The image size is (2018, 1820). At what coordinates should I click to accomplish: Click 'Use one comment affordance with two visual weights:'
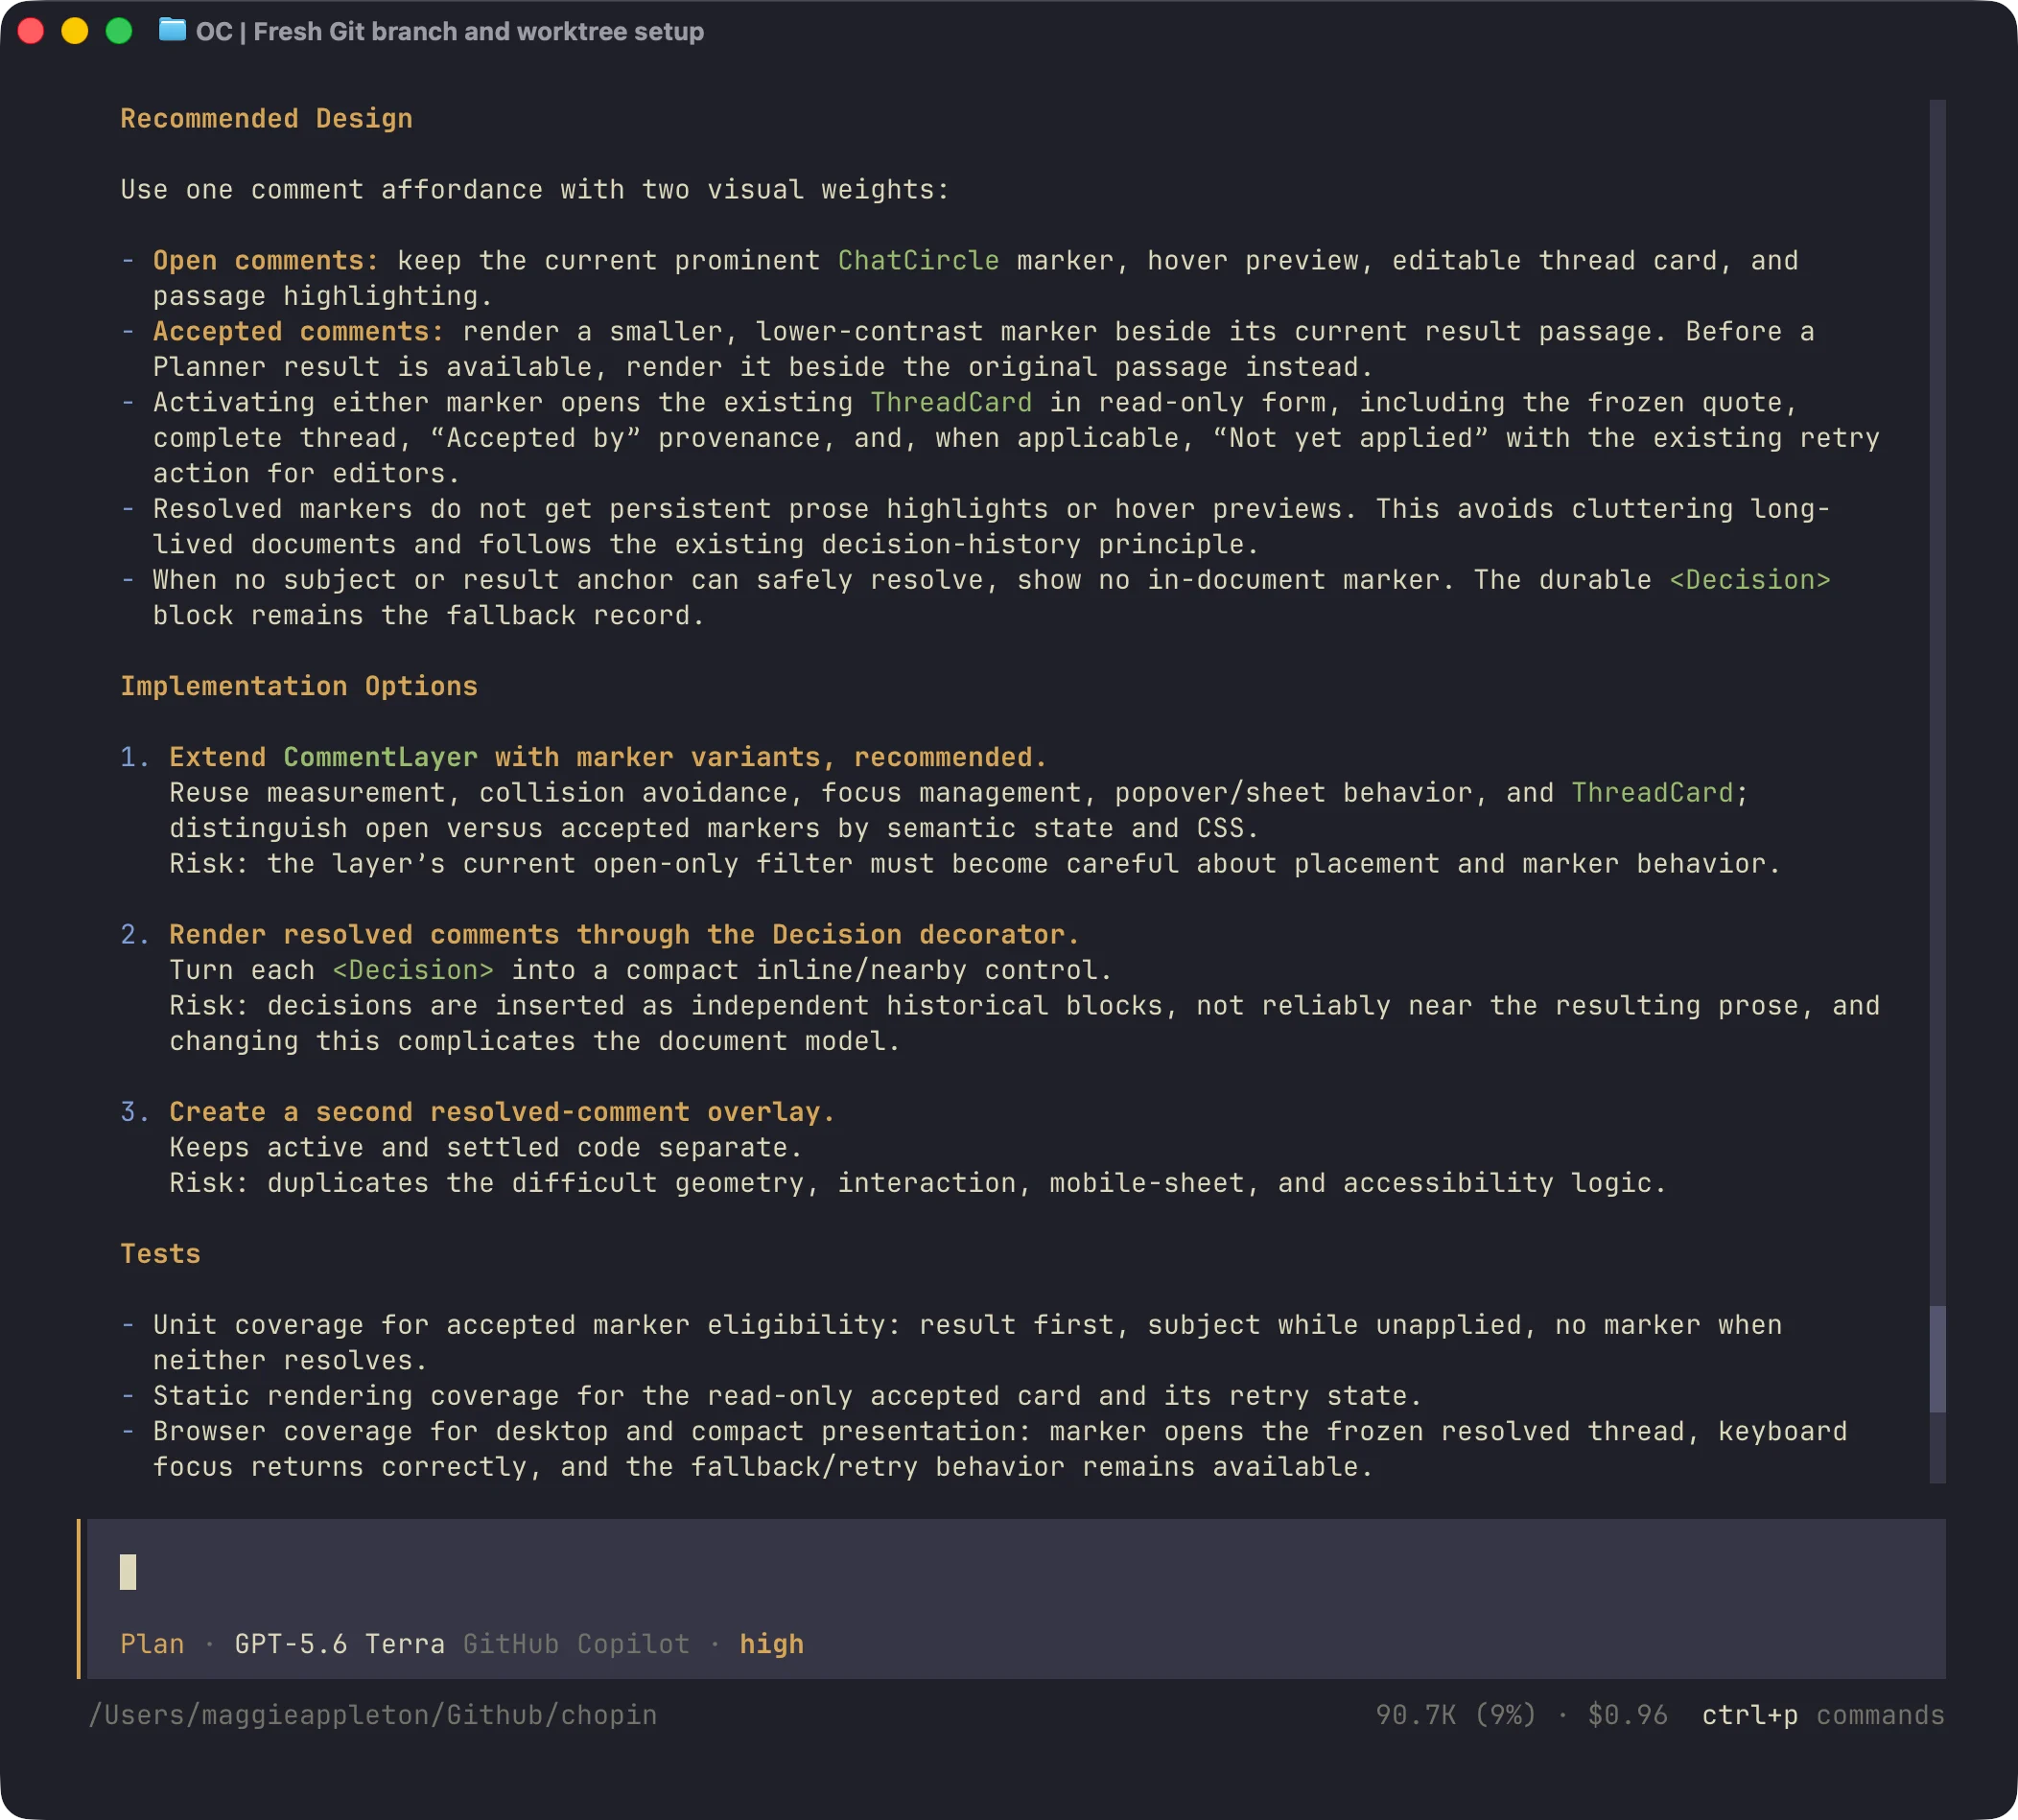coord(535,190)
